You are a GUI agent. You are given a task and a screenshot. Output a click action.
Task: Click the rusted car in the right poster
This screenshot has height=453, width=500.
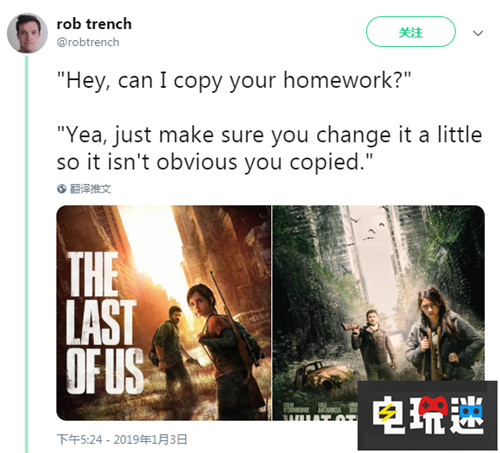point(320,375)
